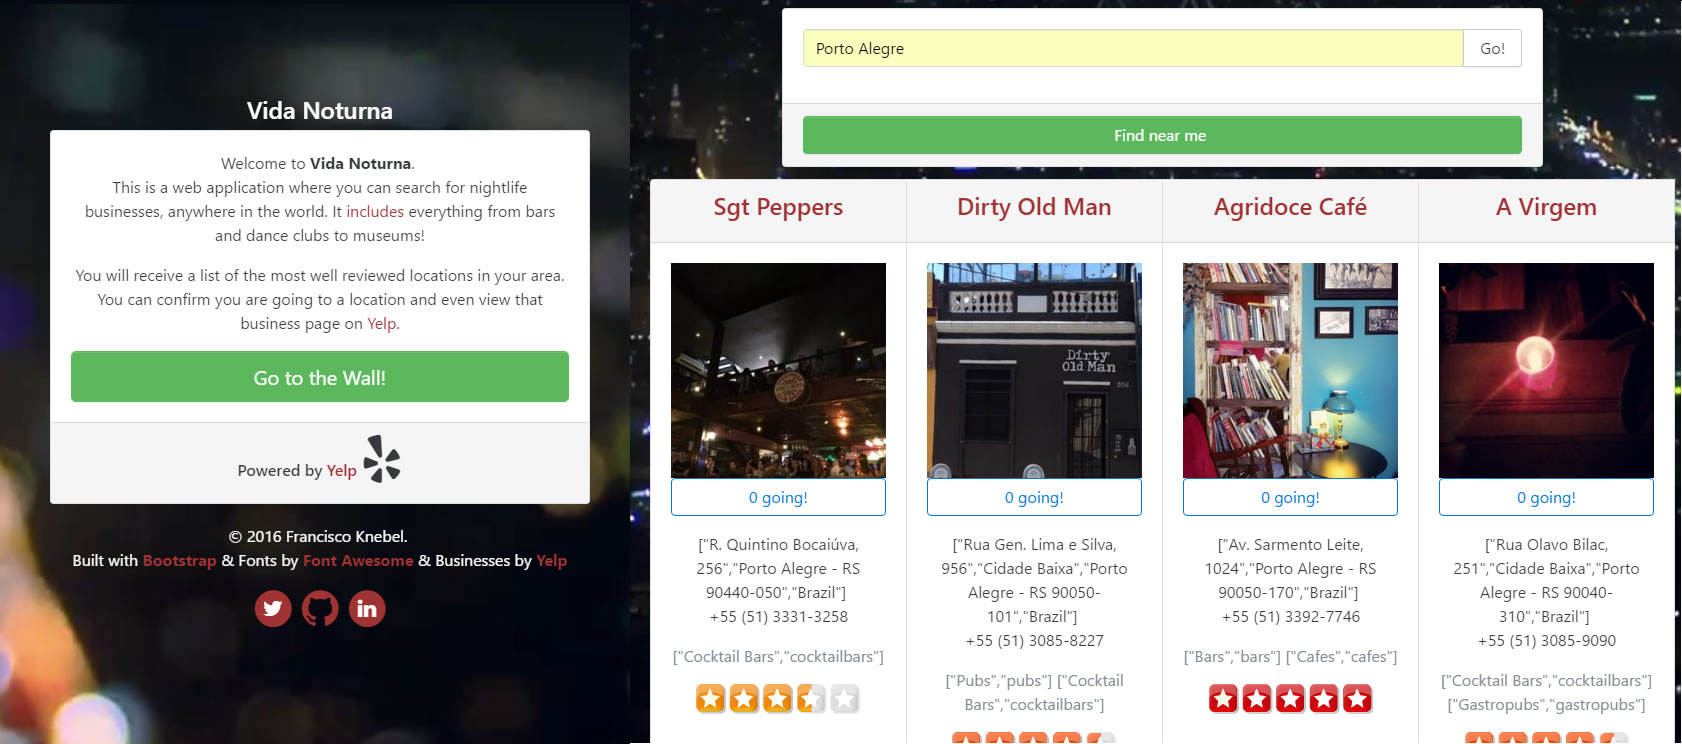Open the GitHub profile icon
The width and height of the screenshot is (1682, 744).
[x=320, y=608]
